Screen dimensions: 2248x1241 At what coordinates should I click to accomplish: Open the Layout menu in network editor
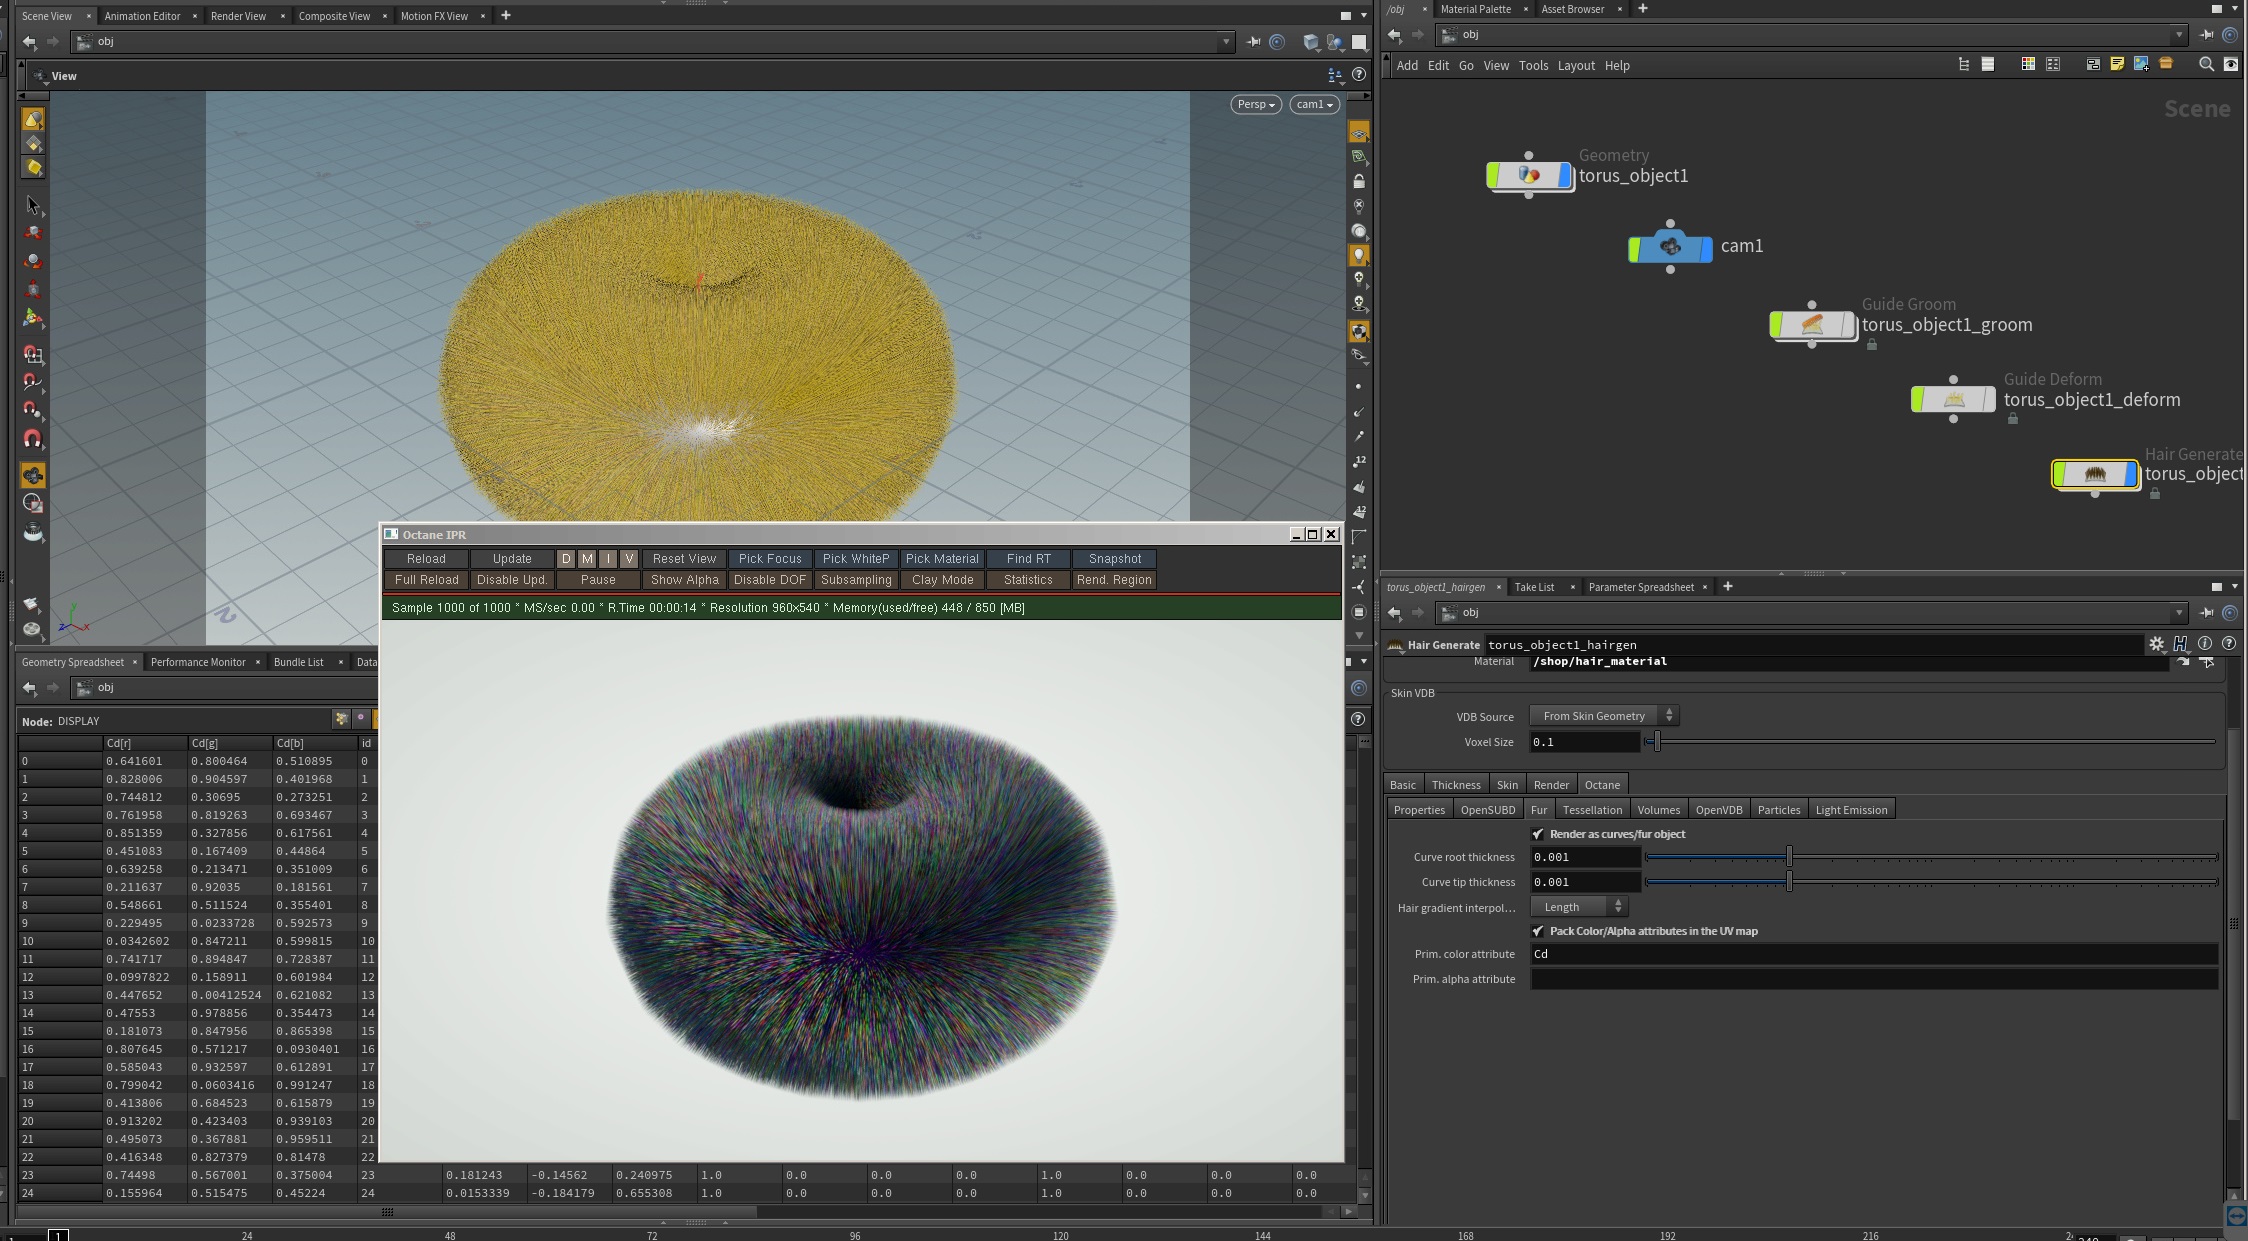click(1575, 66)
